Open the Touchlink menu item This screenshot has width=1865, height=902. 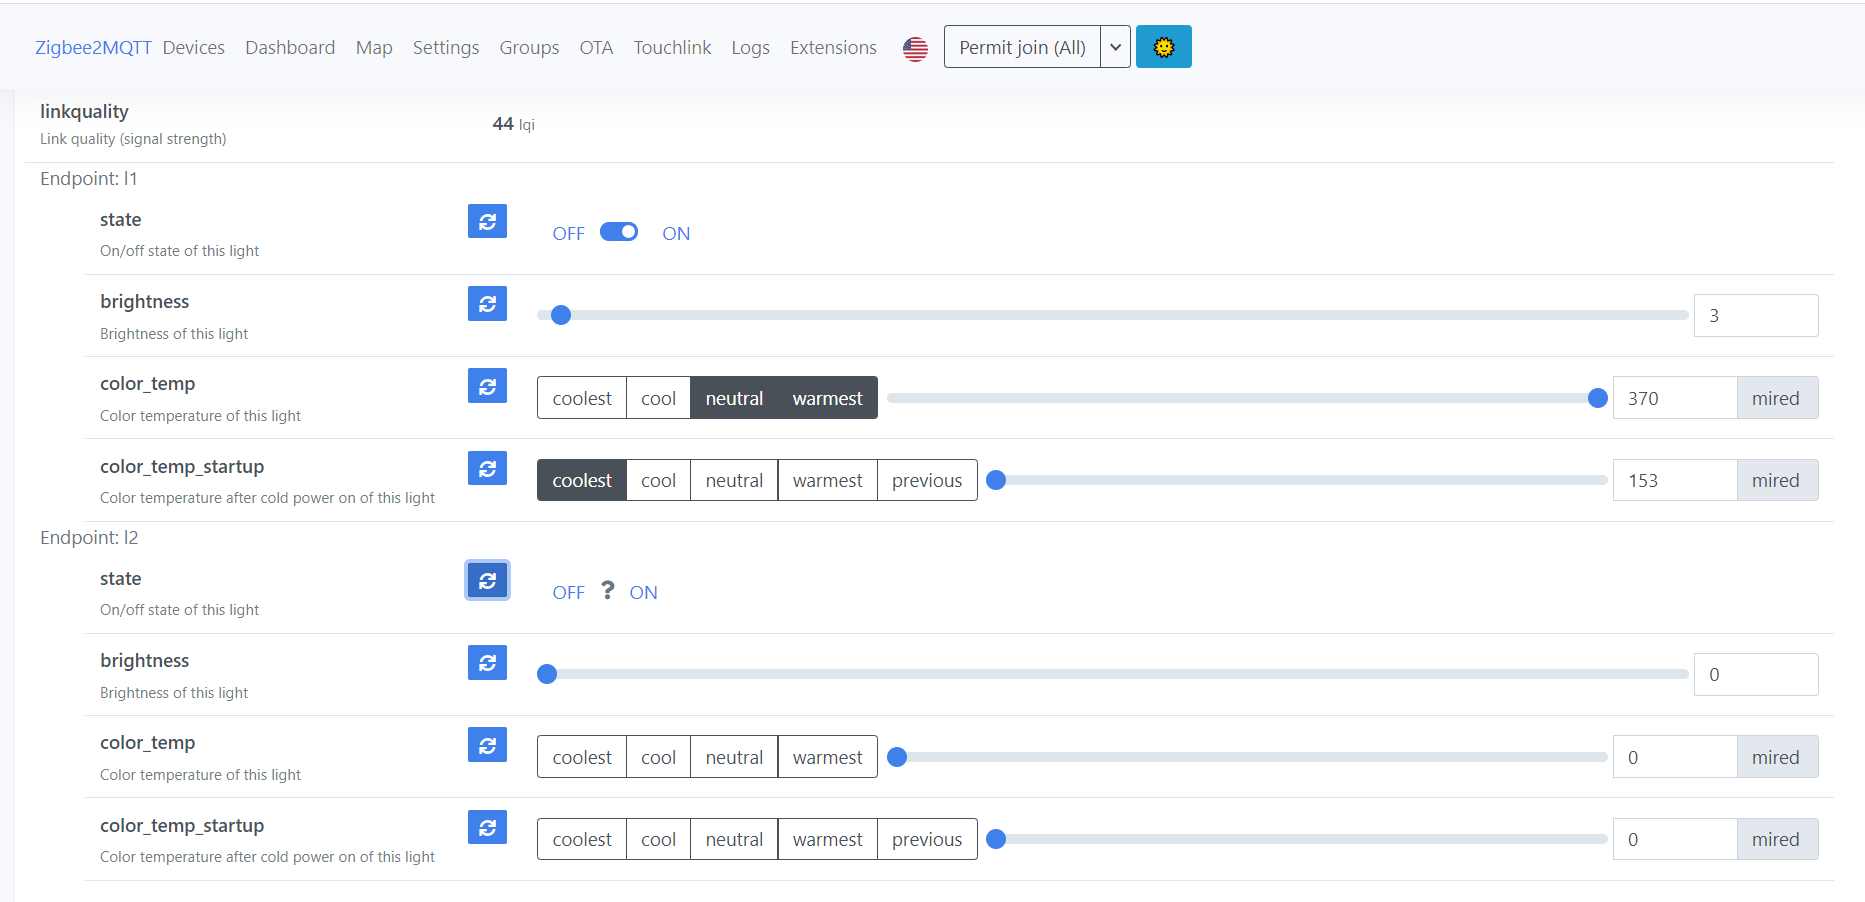[x=672, y=46]
